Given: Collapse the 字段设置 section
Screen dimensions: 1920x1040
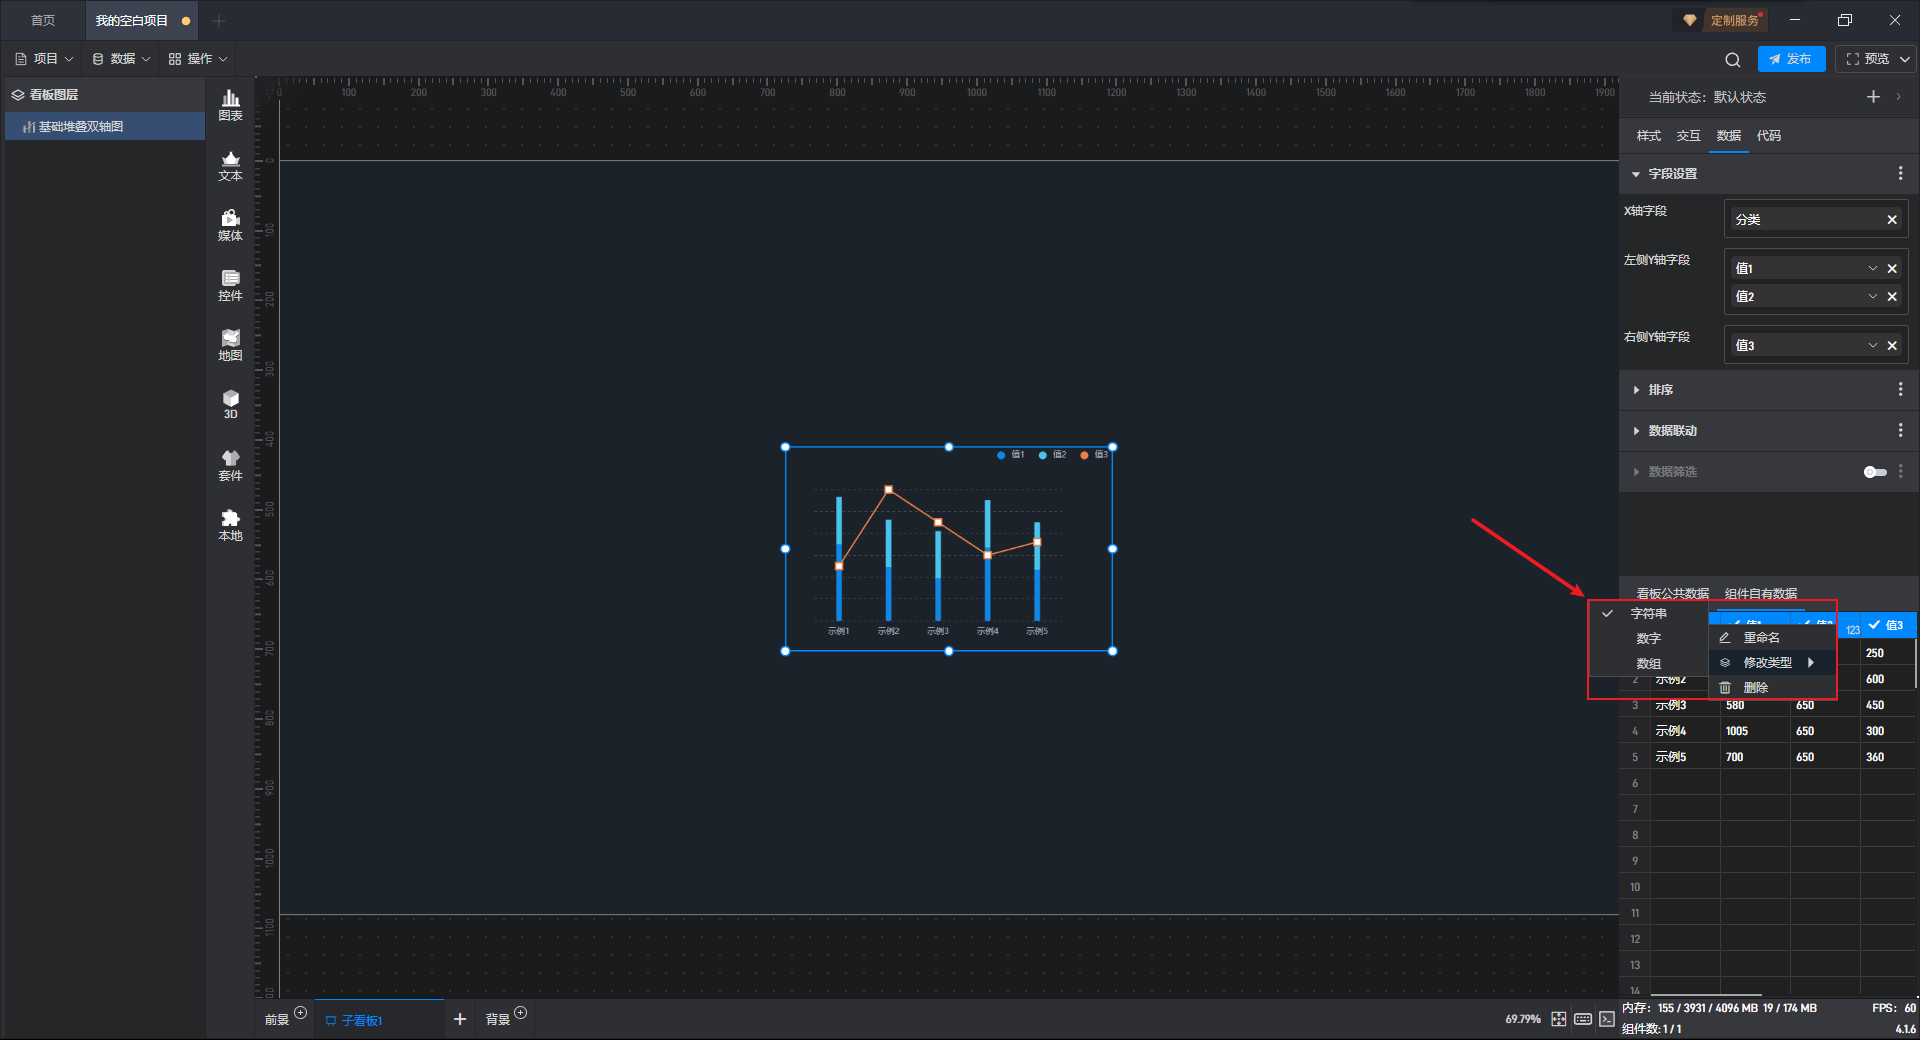Looking at the screenshot, I should click(1636, 174).
